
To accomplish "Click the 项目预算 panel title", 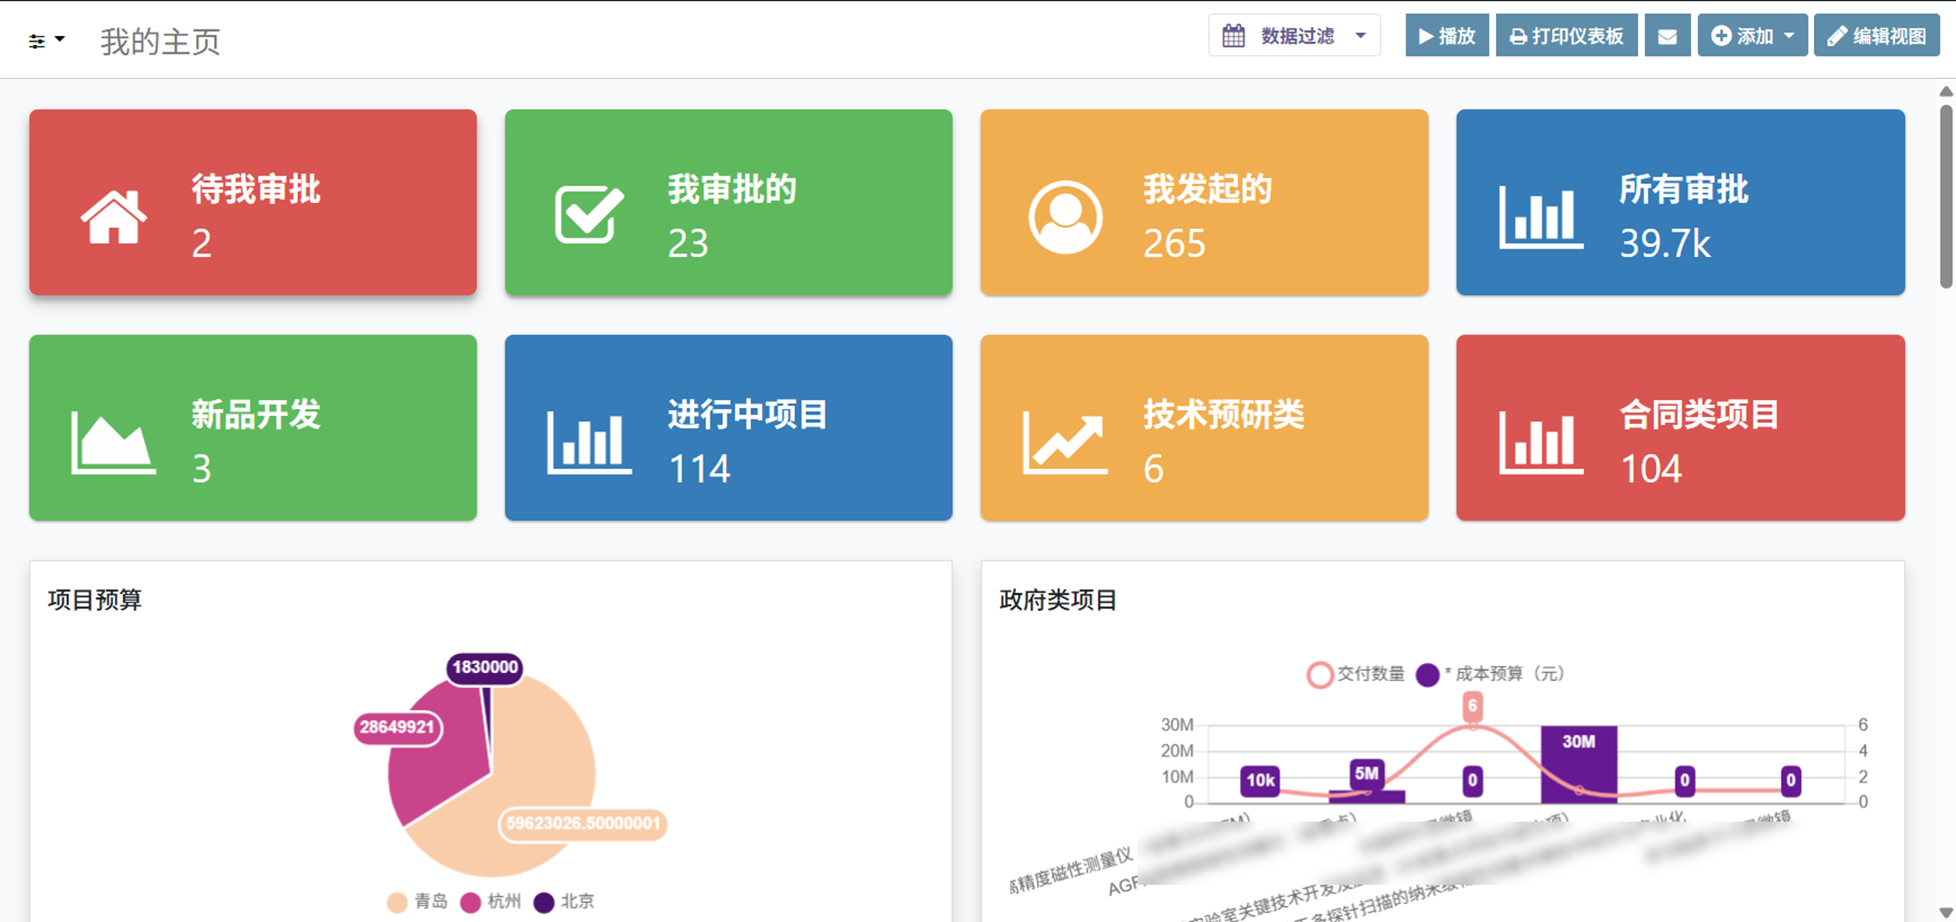I will pyautogui.click(x=95, y=600).
